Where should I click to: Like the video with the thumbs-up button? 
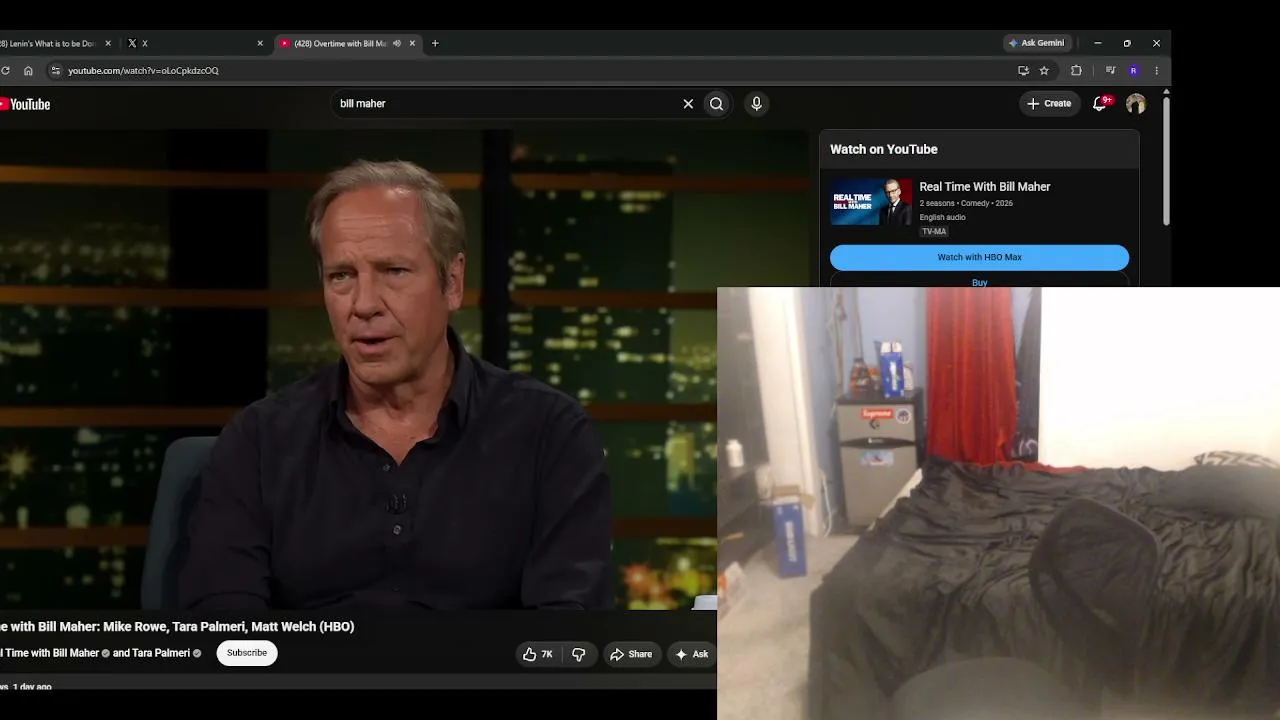click(537, 654)
